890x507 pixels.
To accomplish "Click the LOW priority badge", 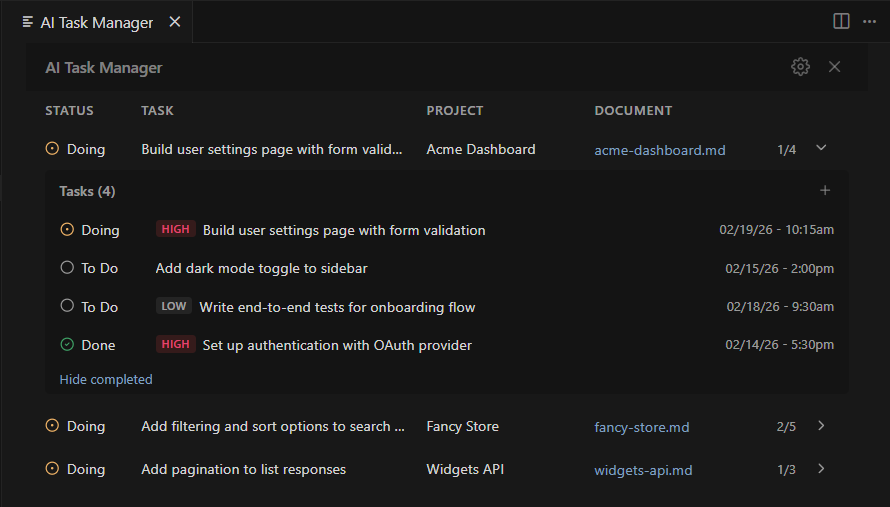I will (174, 306).
